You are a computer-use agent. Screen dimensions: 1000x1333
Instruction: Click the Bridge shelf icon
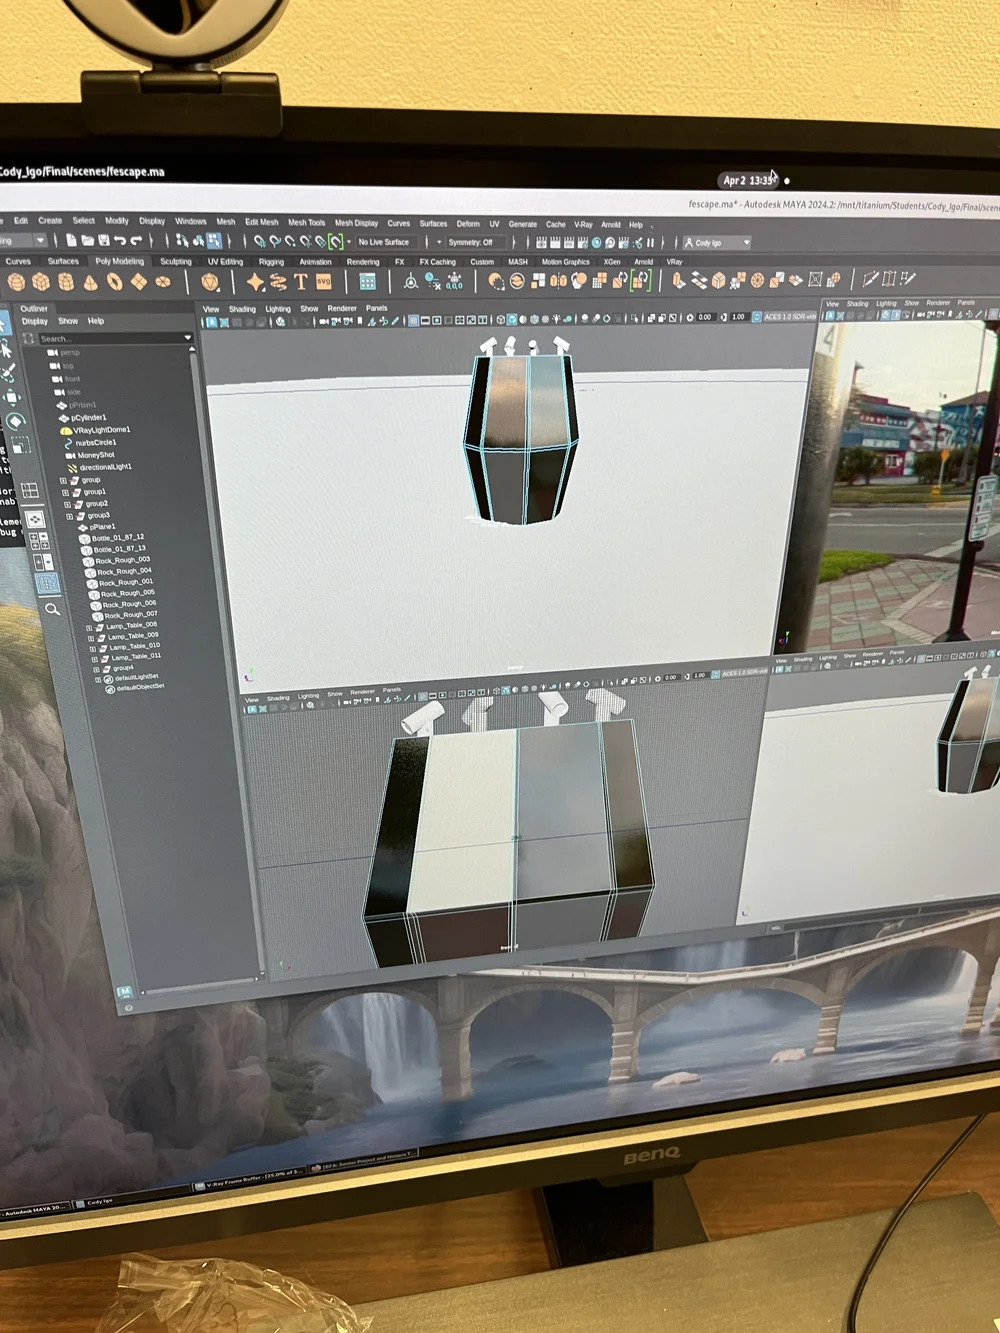pyautogui.click(x=699, y=281)
